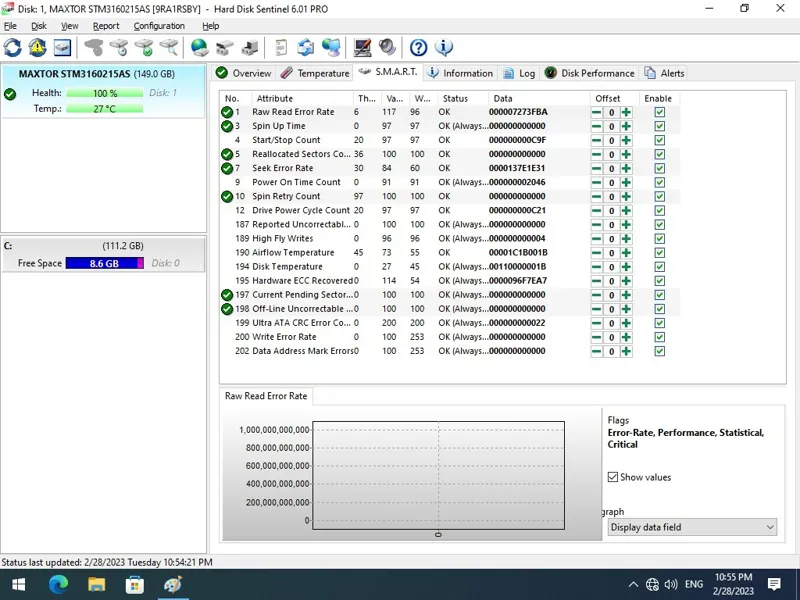Viewport: 800px width, 600px height.
Task: Toggle Enable checkbox for Write Error Rate
Action: tap(659, 337)
